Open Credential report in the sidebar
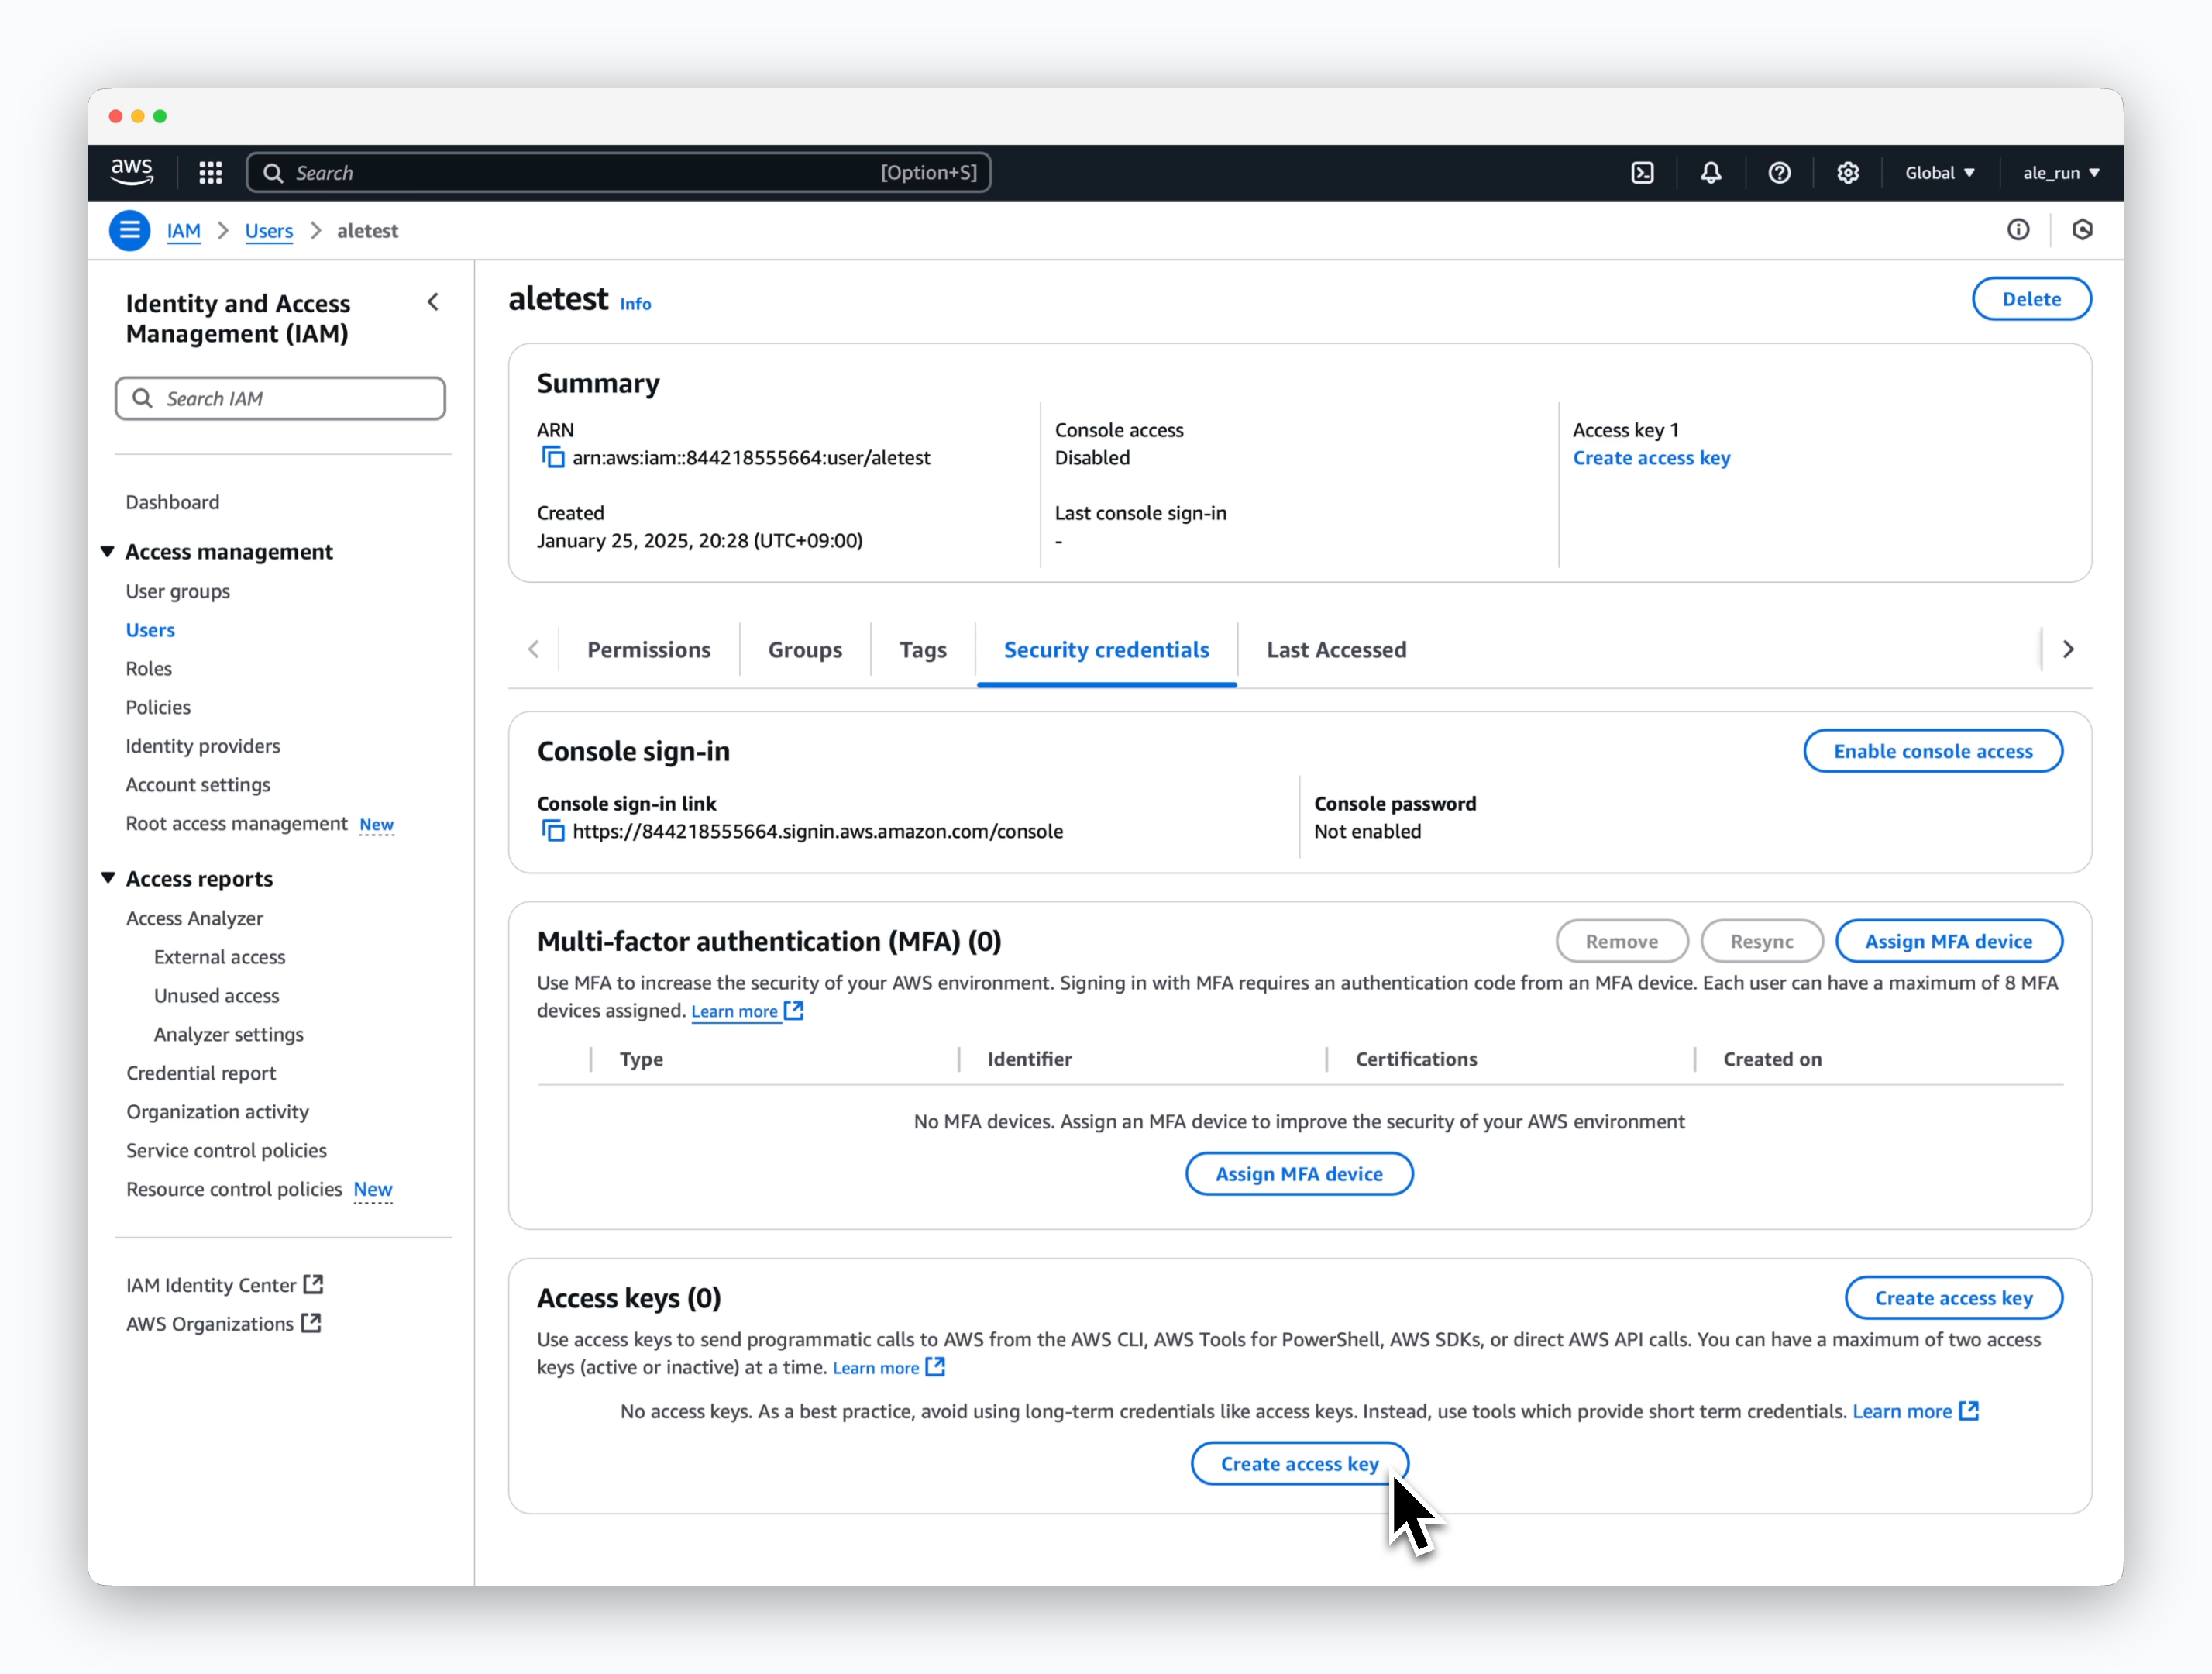2212x1674 pixels. click(201, 1073)
